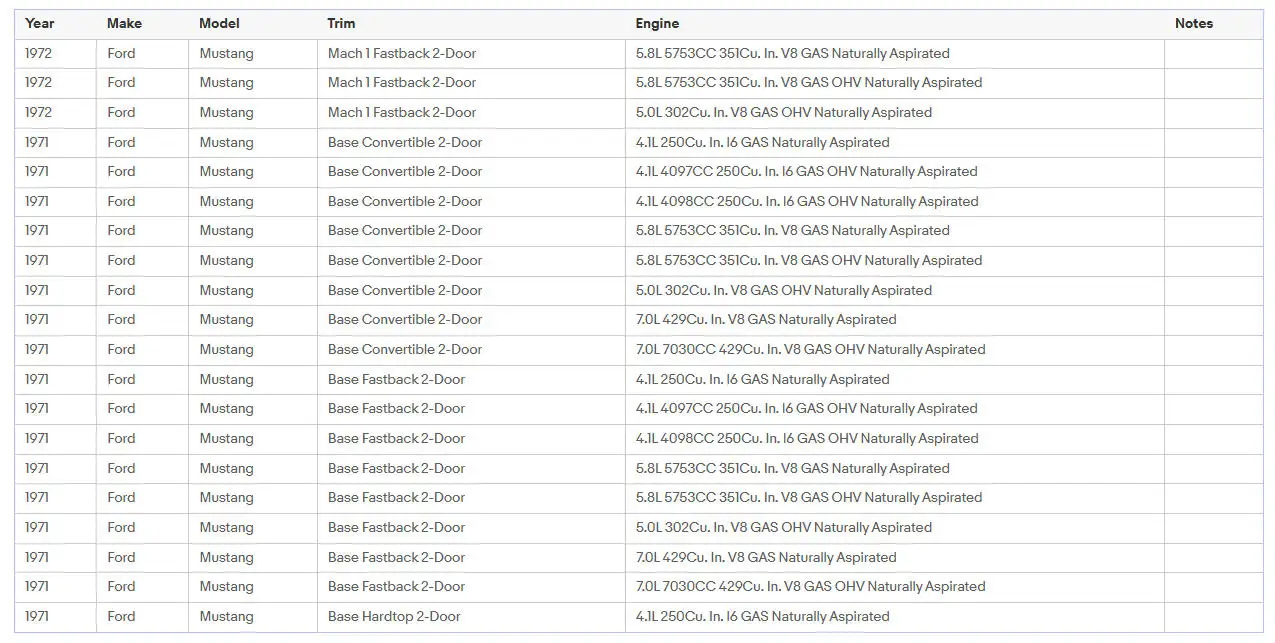Screen dimensions: 1275x643
Task: Click Base Convertible 4.1L 4098CC engine cell
Action: click(895, 202)
